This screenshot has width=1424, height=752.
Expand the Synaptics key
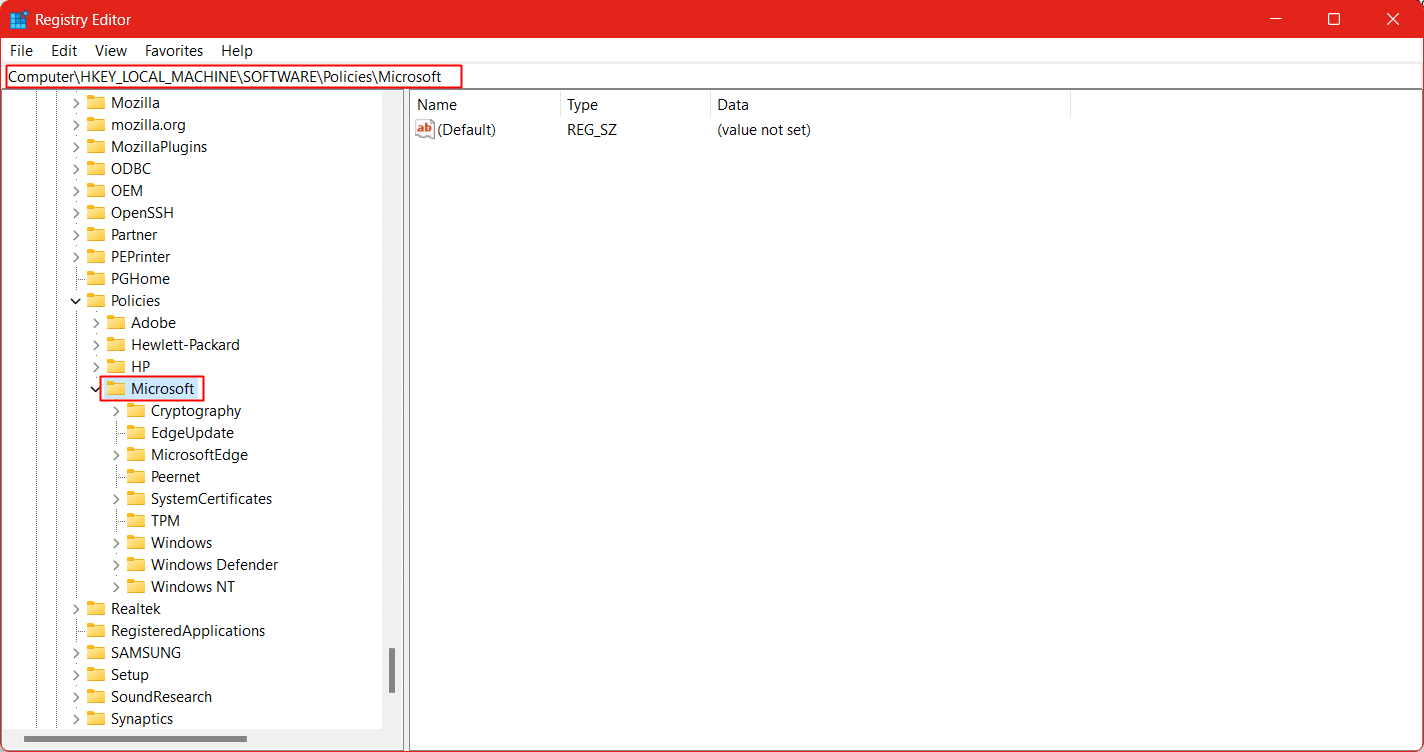point(76,719)
